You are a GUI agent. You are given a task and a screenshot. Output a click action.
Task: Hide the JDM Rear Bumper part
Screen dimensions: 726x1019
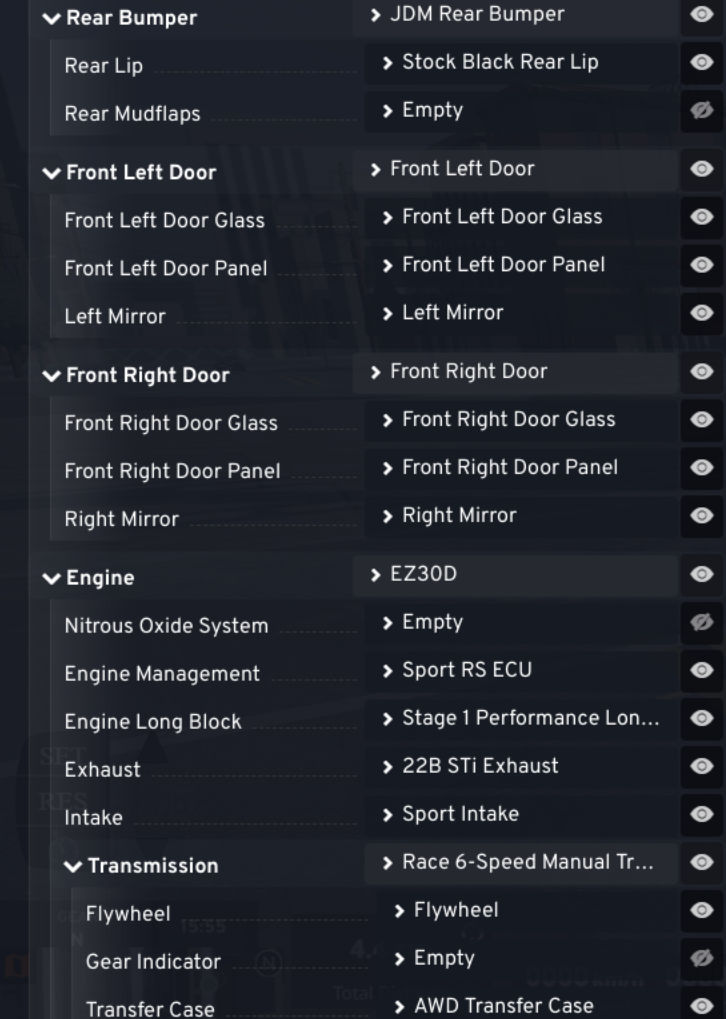coord(701,14)
